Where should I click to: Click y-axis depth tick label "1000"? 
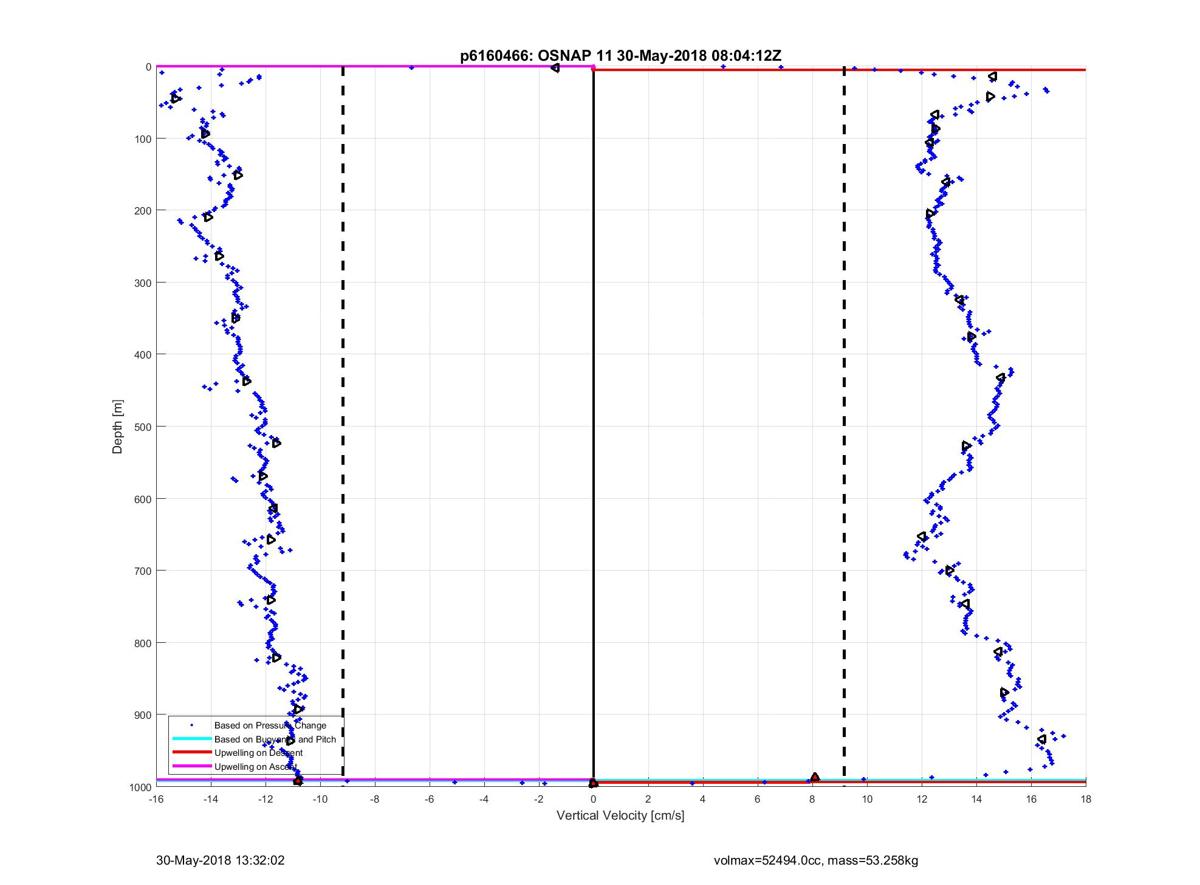(x=139, y=787)
